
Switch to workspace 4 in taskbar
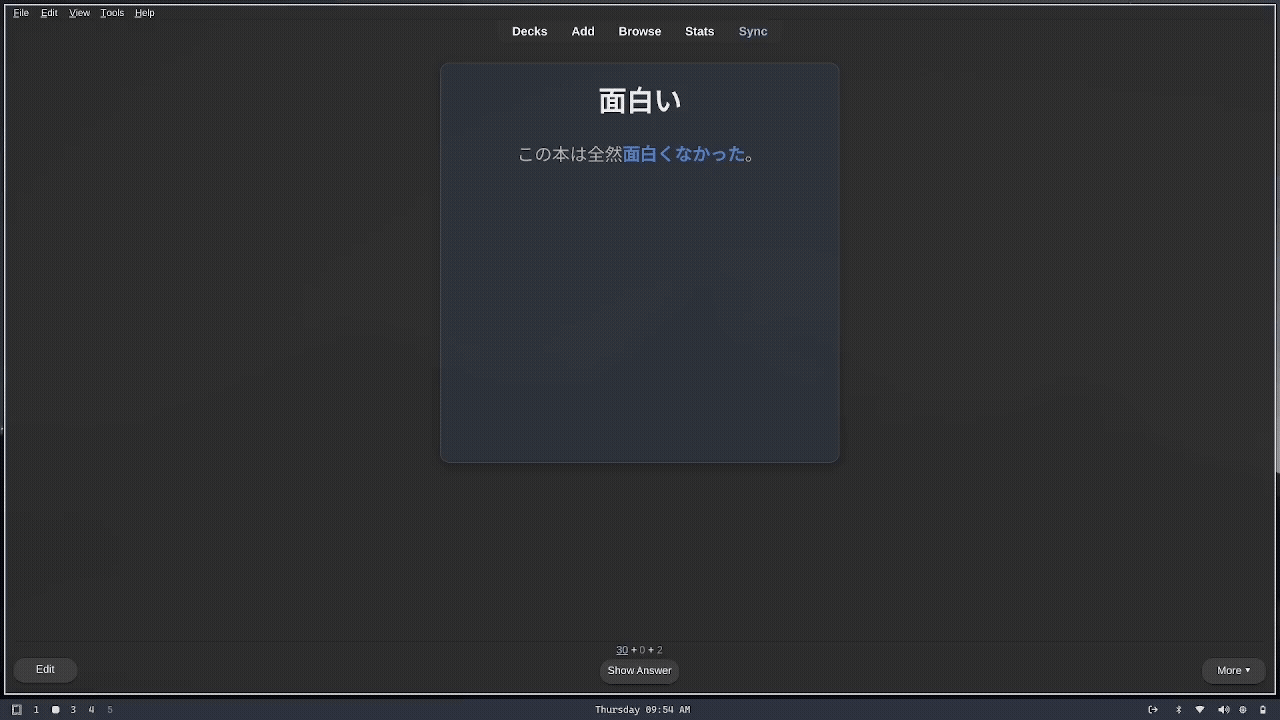pyautogui.click(x=91, y=710)
